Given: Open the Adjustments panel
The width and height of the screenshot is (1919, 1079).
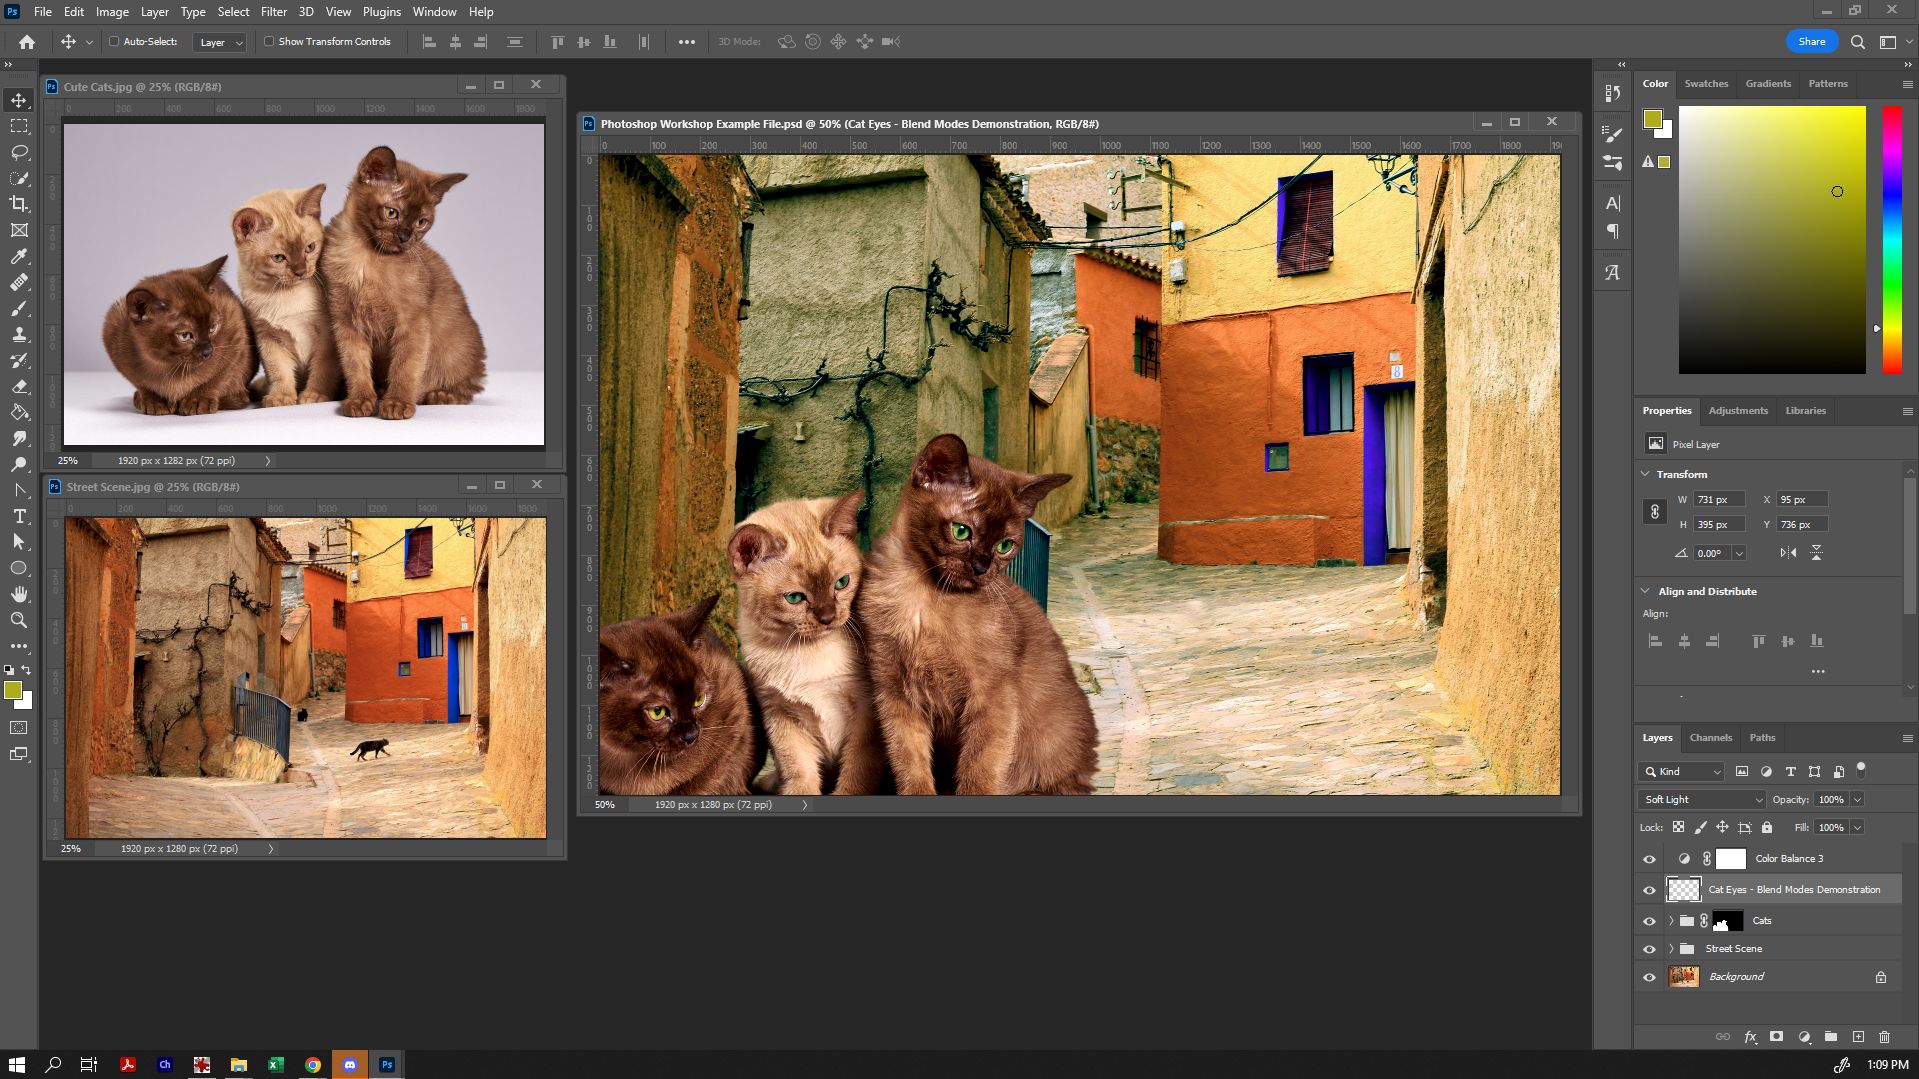Looking at the screenshot, I should (1737, 410).
